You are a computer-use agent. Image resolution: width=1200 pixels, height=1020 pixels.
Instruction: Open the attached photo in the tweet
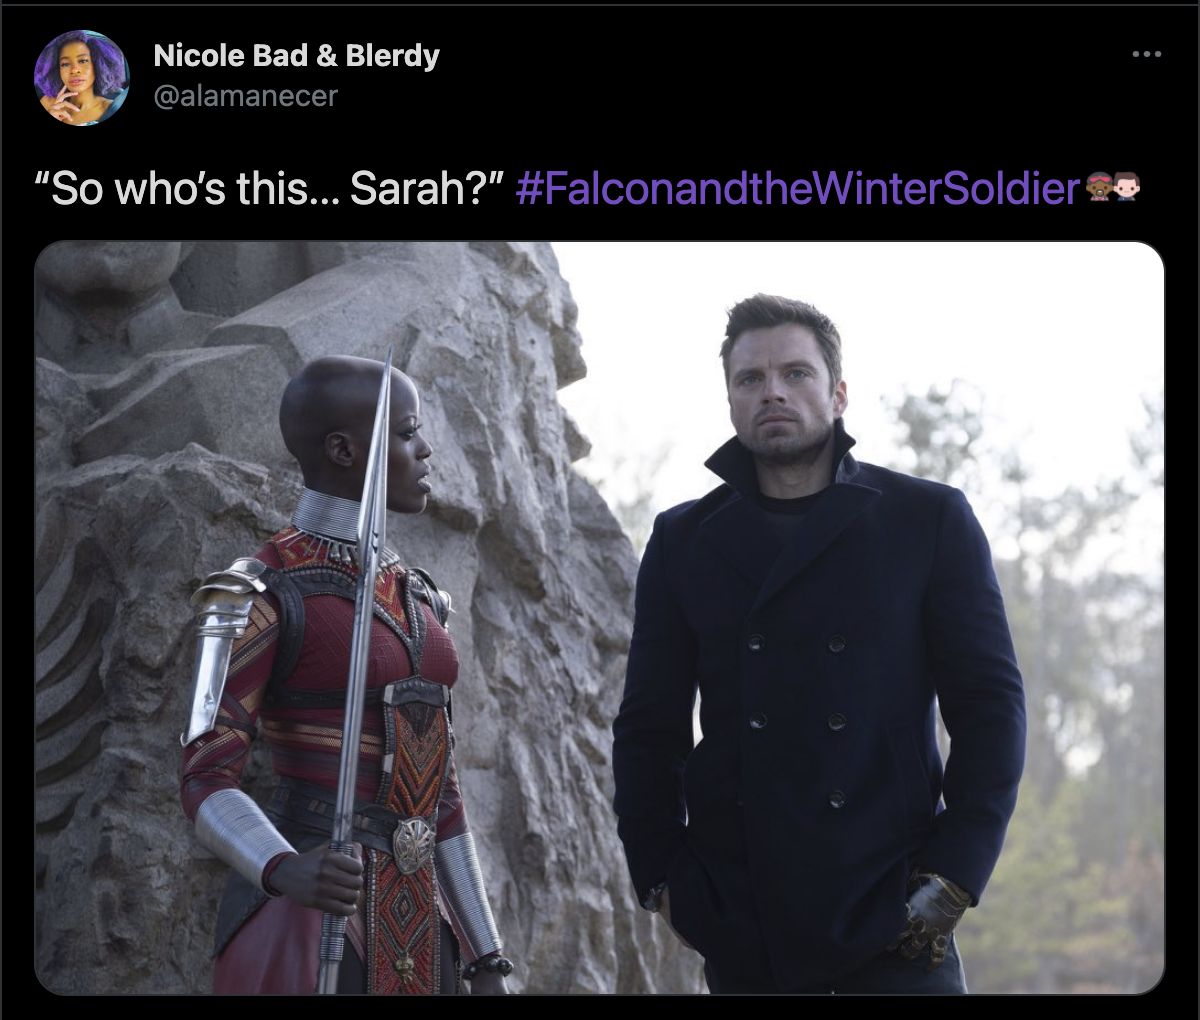coord(600,617)
